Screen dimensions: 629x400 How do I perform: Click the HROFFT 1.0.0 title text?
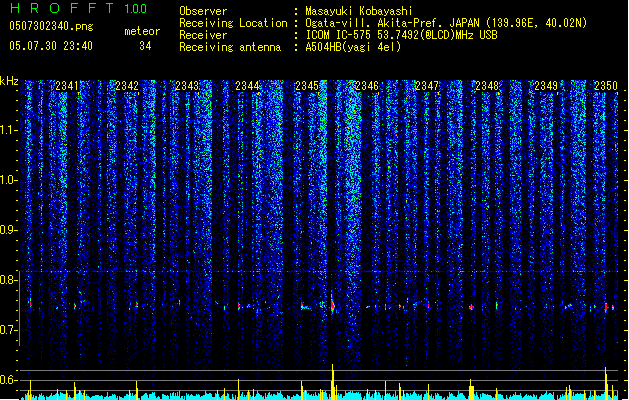78,8
